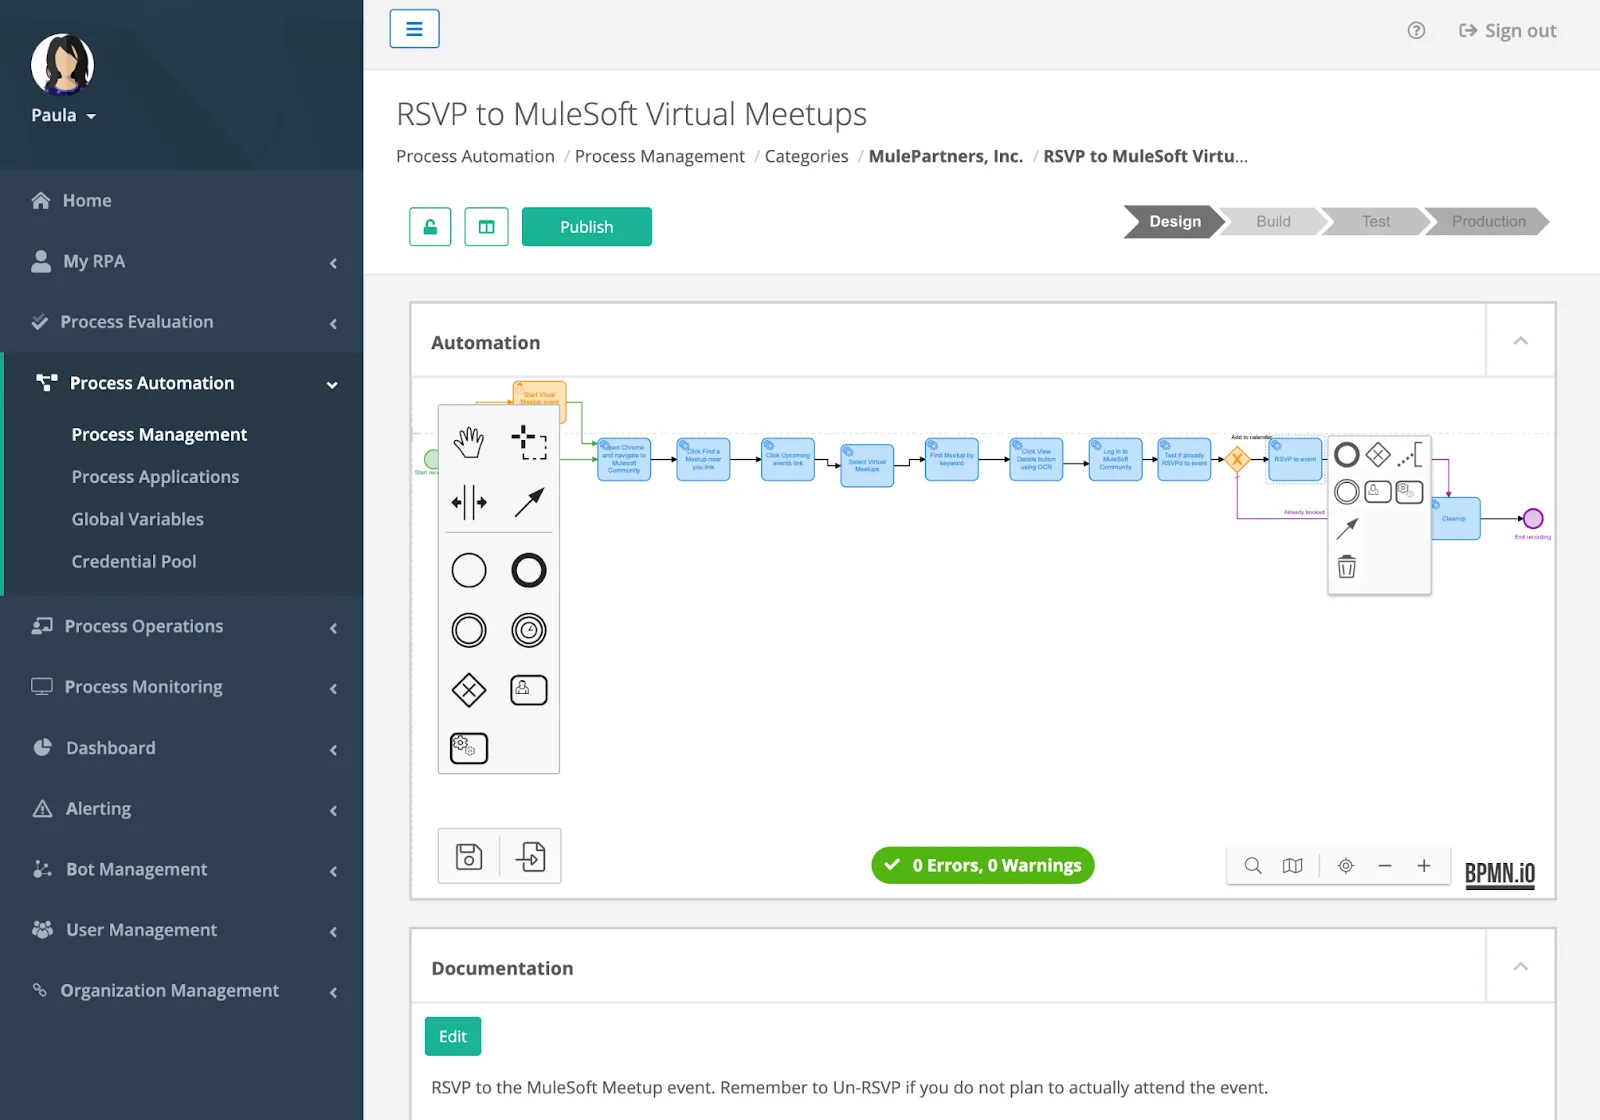Edit the documentation text
Image resolution: width=1600 pixels, height=1120 pixels.
pos(453,1037)
